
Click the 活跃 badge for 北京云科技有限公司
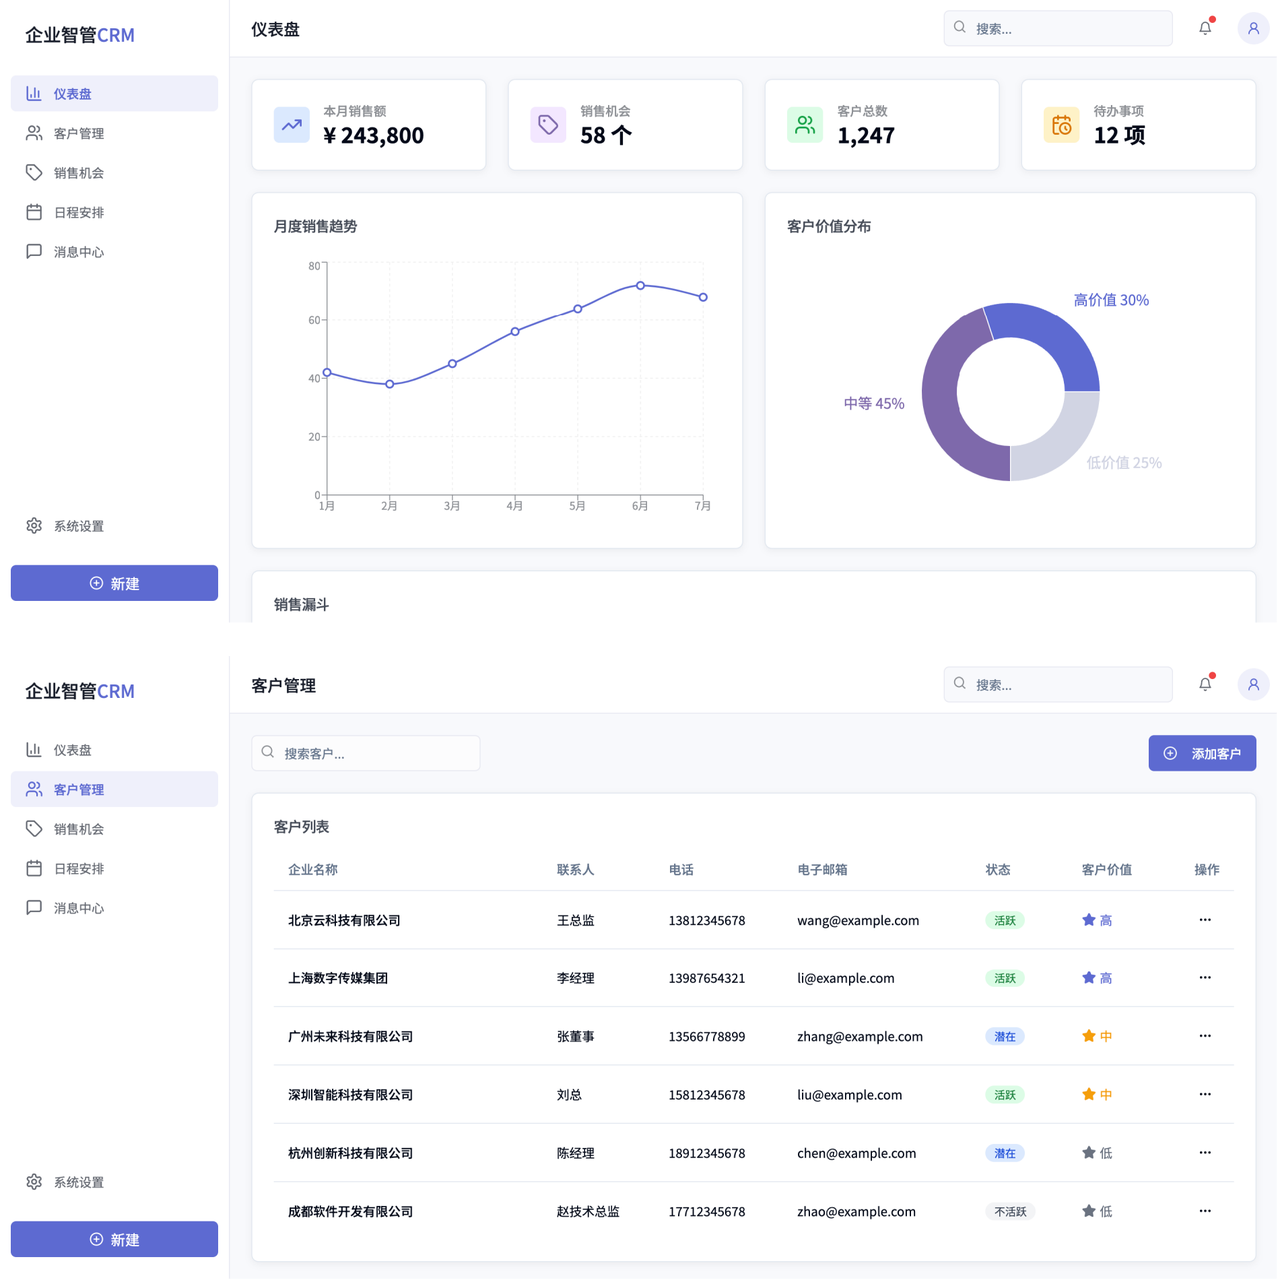click(x=1005, y=920)
